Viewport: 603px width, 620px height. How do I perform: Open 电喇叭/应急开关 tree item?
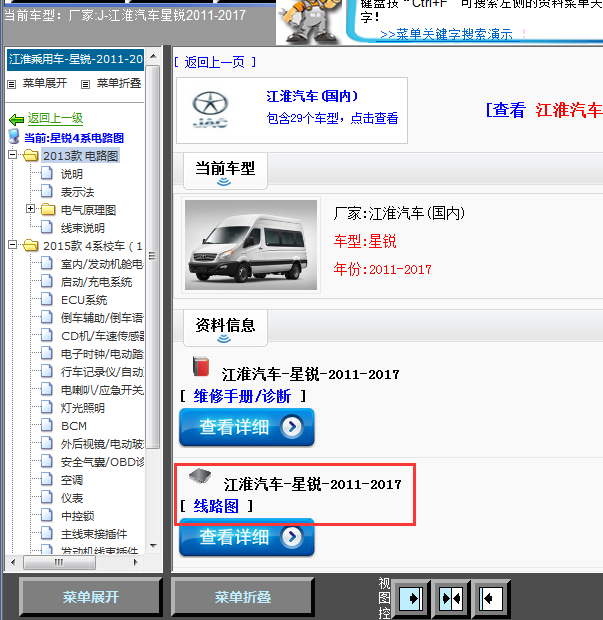coord(102,390)
